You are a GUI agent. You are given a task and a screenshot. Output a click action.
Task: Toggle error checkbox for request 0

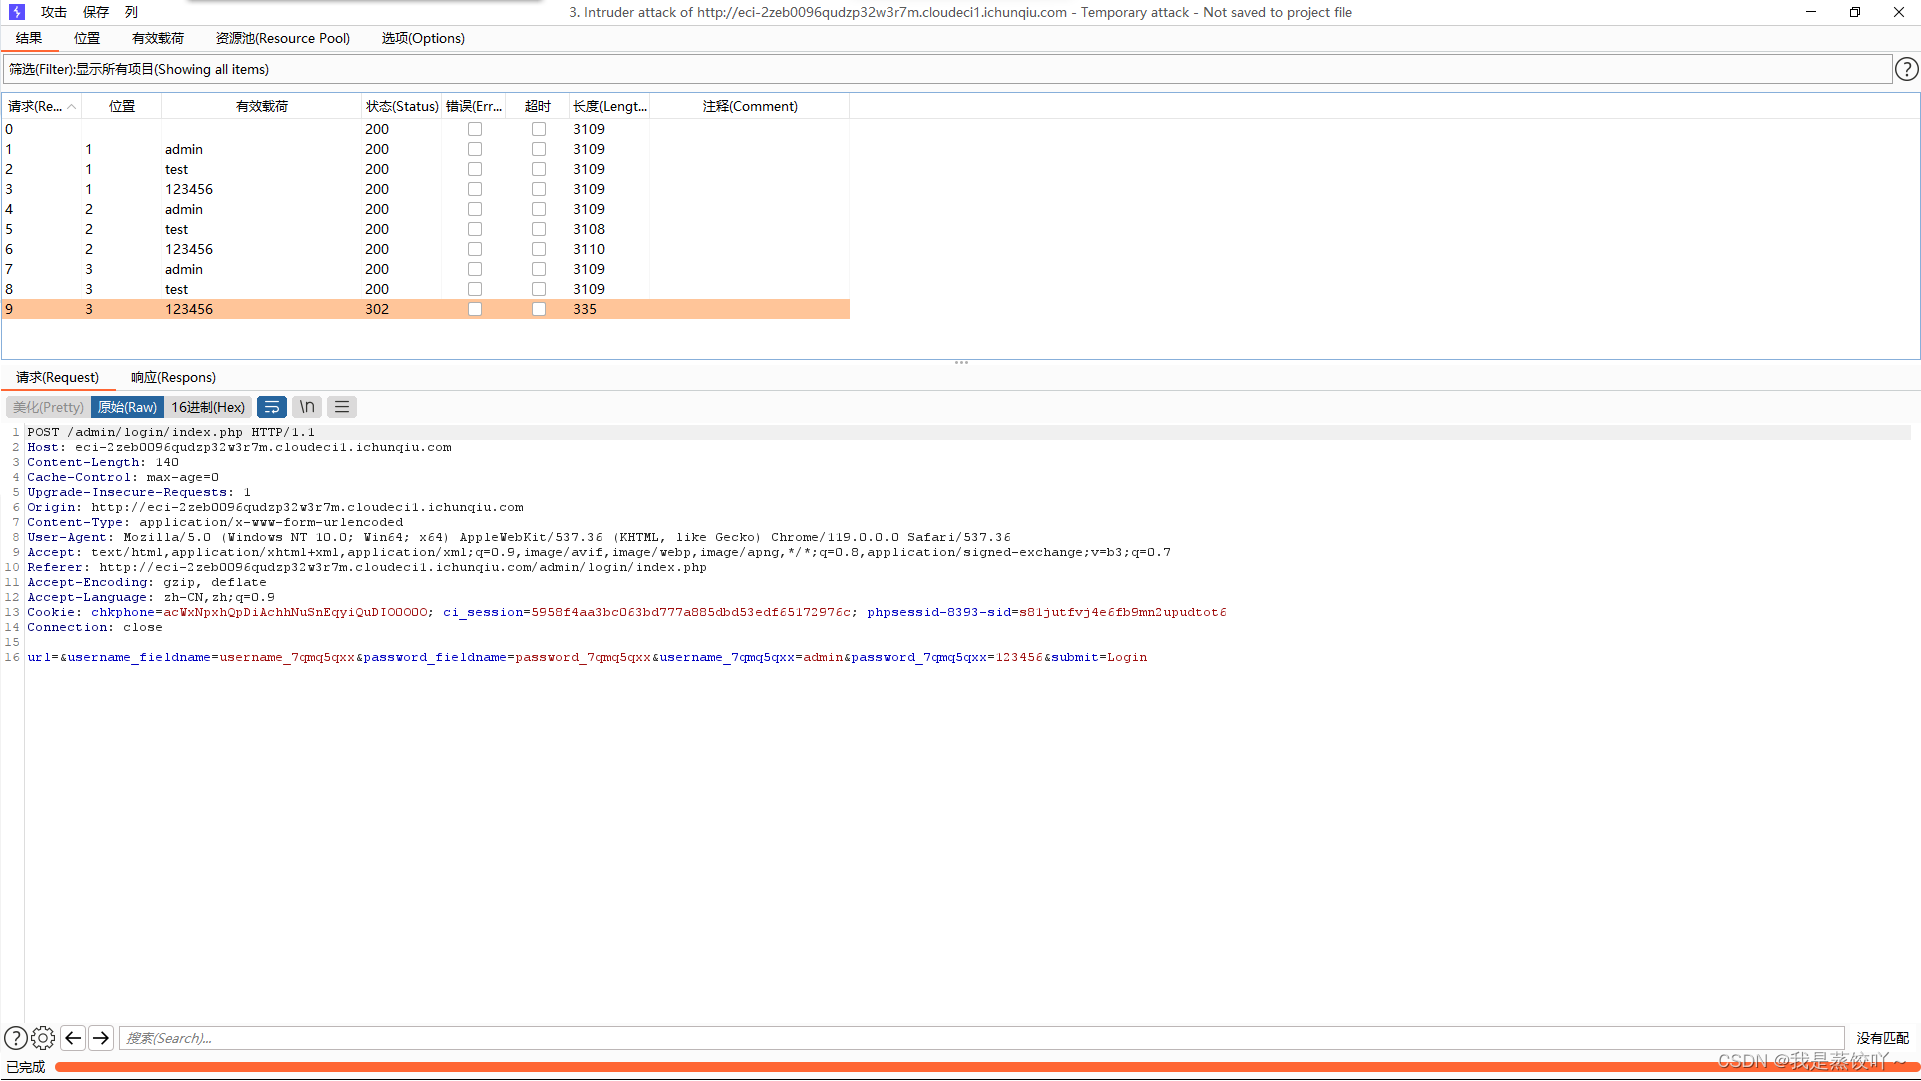pyautogui.click(x=475, y=129)
